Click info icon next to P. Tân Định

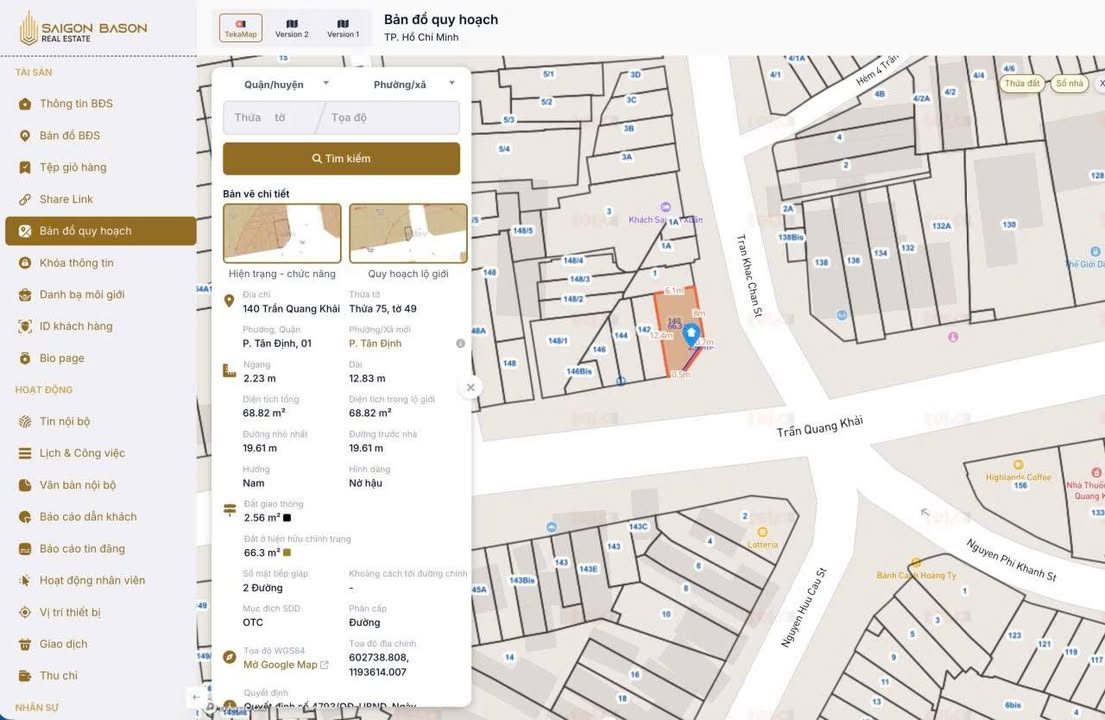click(x=460, y=344)
